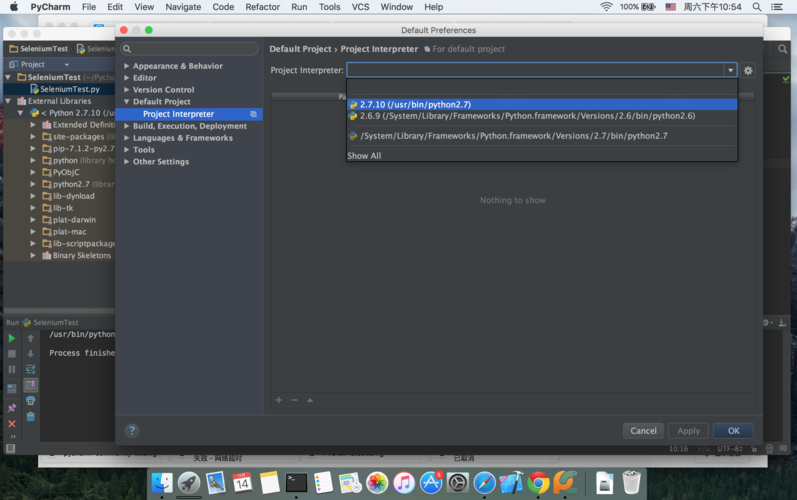797x500 pixels.
Task: Click the Cancel button
Action: pyautogui.click(x=643, y=431)
